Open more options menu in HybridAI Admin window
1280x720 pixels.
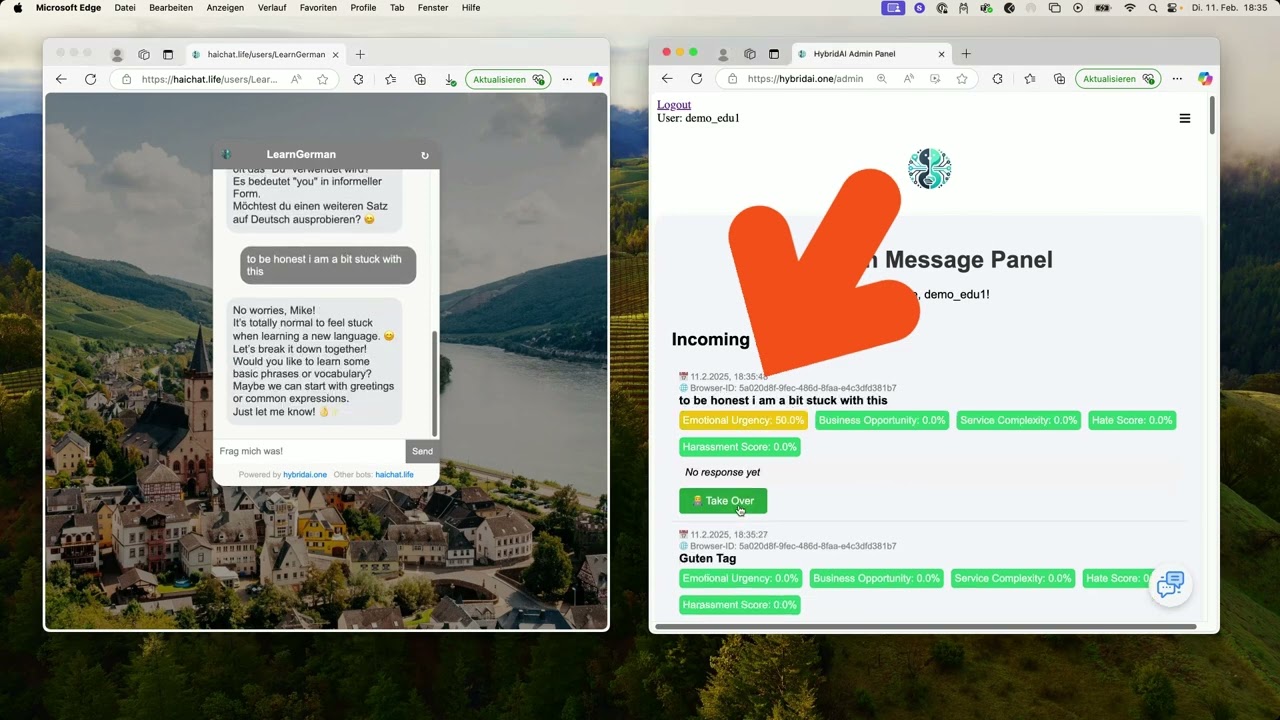[1178, 79]
